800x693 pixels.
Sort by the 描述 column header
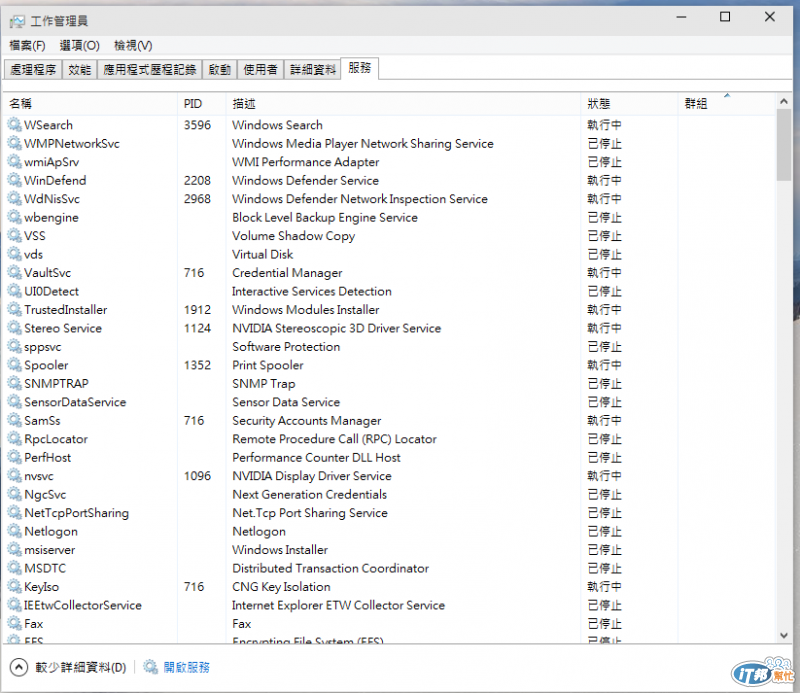pos(403,104)
